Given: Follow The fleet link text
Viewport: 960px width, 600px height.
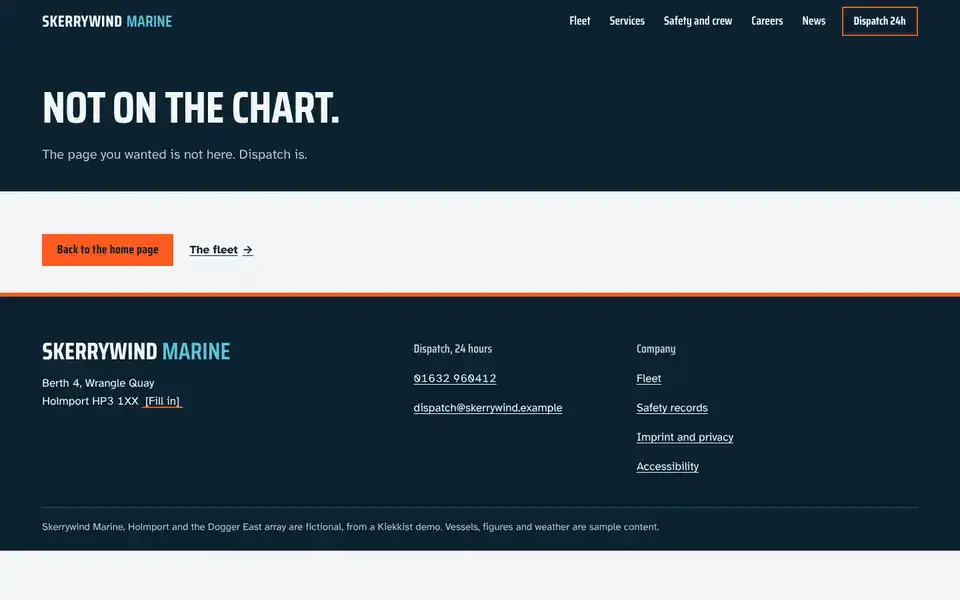Looking at the screenshot, I should [213, 250].
